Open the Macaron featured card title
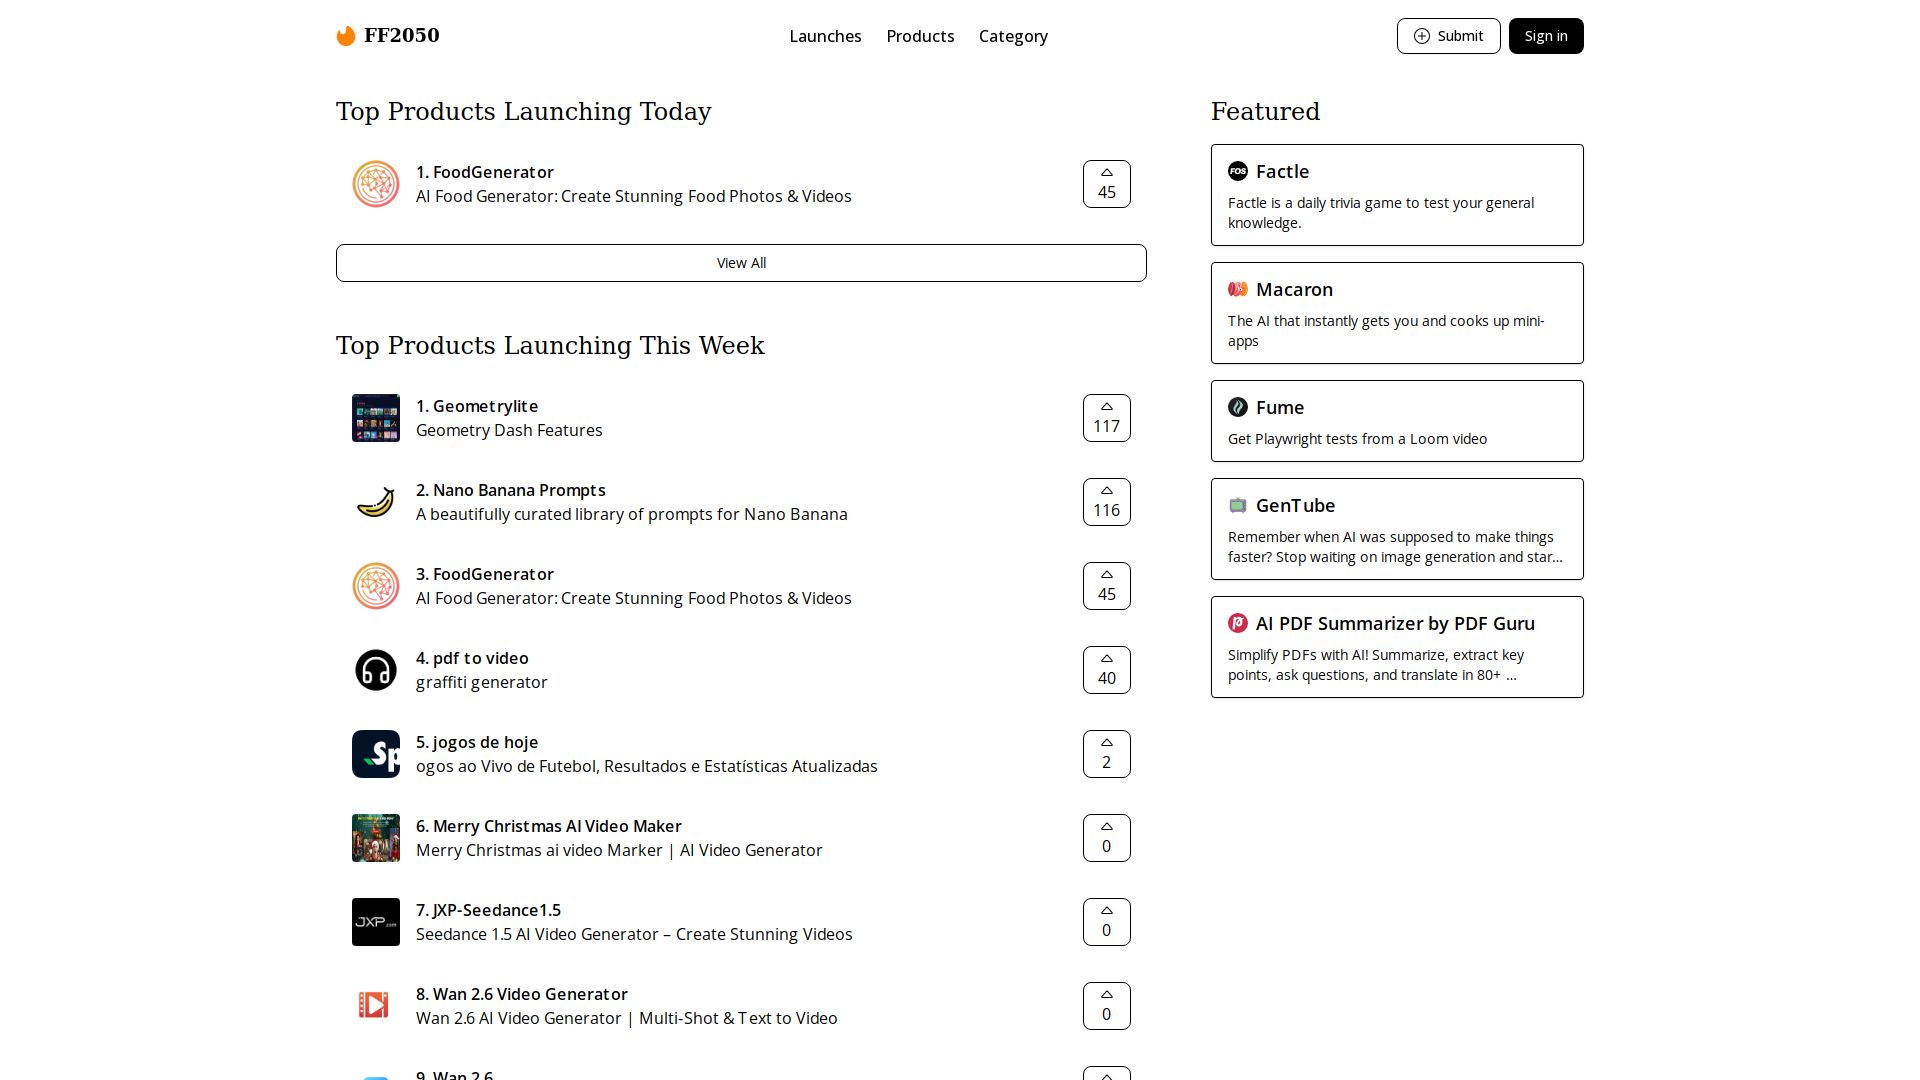This screenshot has width=1920, height=1080. (1294, 289)
